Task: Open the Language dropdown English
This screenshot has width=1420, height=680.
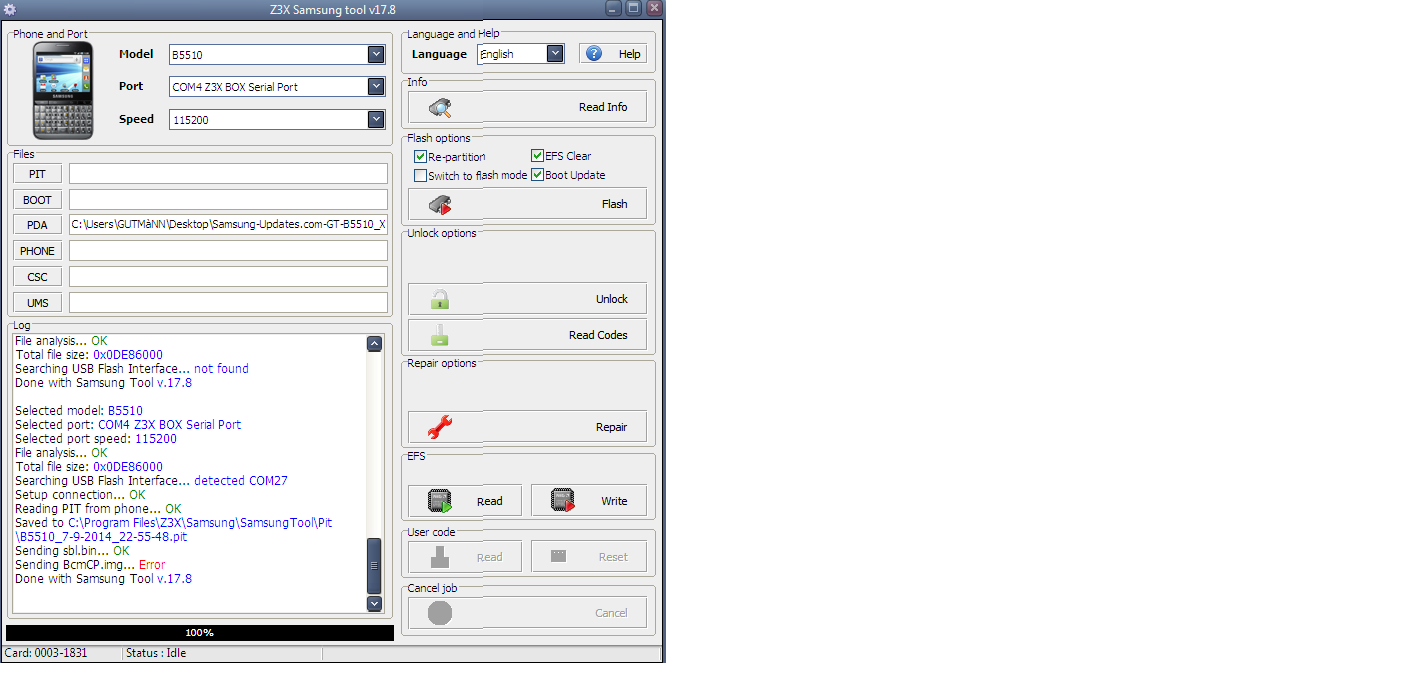Action: [x=555, y=54]
